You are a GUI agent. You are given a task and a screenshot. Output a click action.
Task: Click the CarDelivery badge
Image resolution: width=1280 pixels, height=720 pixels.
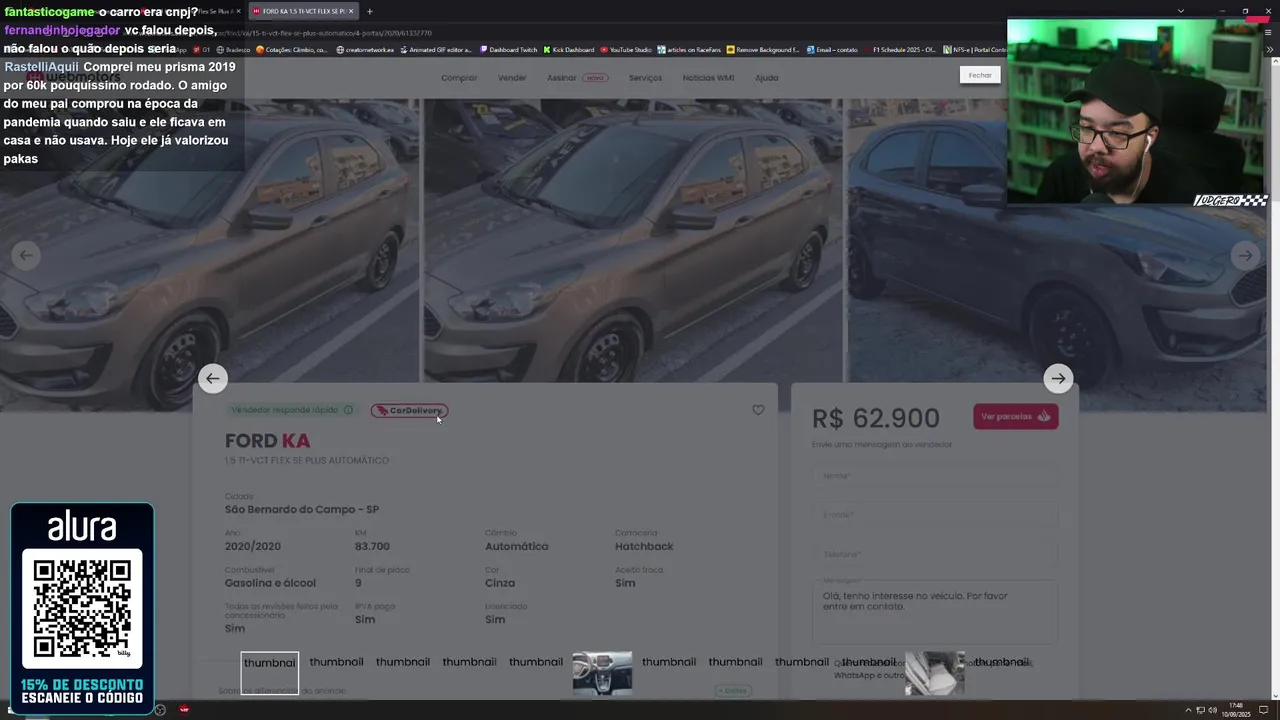[409, 410]
